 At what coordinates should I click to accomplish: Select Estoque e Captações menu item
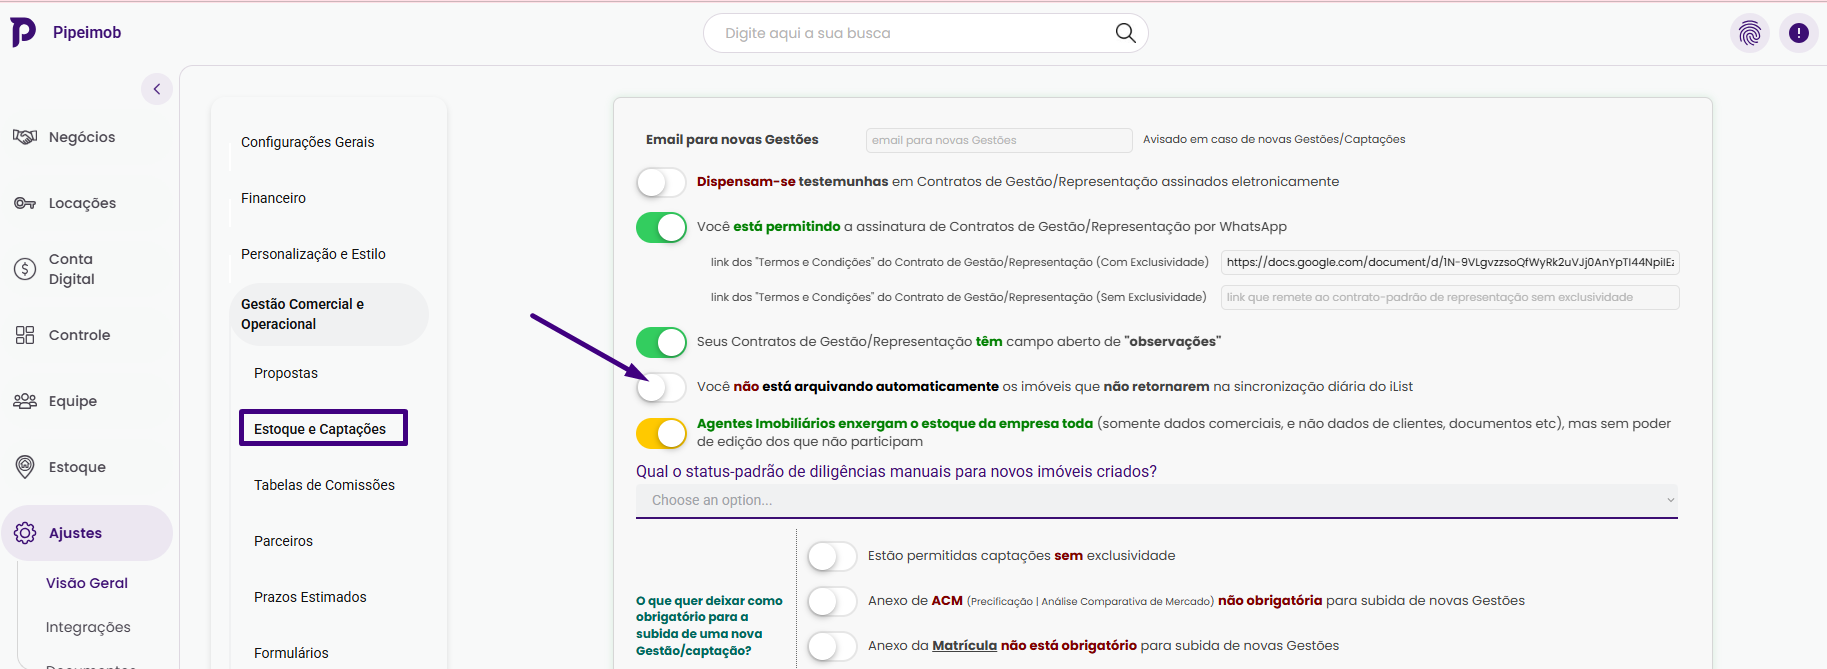coord(322,429)
